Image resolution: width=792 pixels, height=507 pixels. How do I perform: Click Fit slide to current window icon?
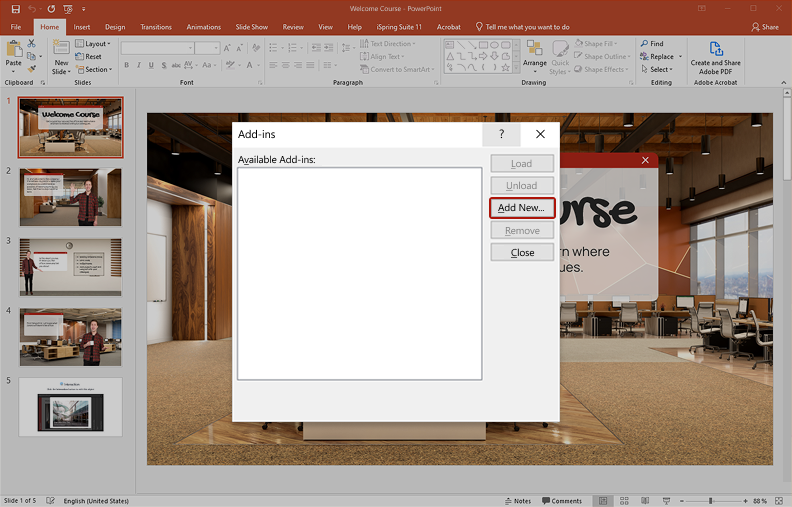[779, 500]
